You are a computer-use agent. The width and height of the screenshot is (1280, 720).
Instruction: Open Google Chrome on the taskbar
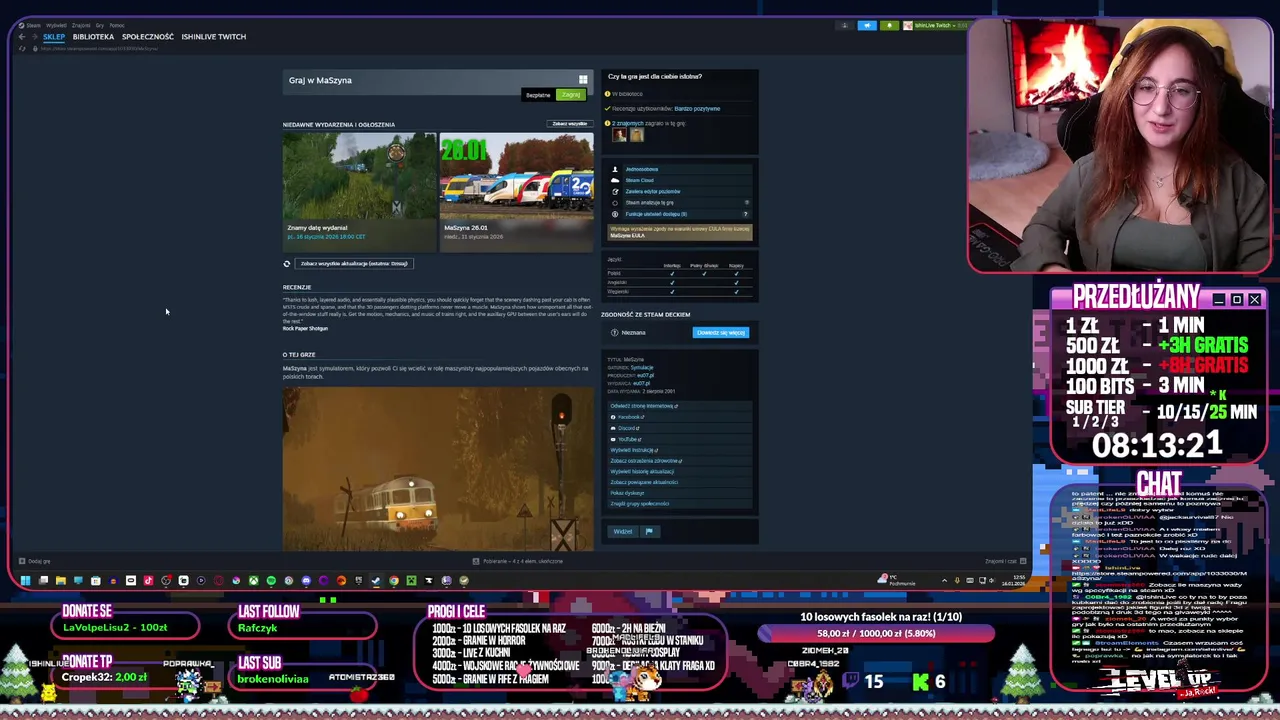click(x=394, y=580)
